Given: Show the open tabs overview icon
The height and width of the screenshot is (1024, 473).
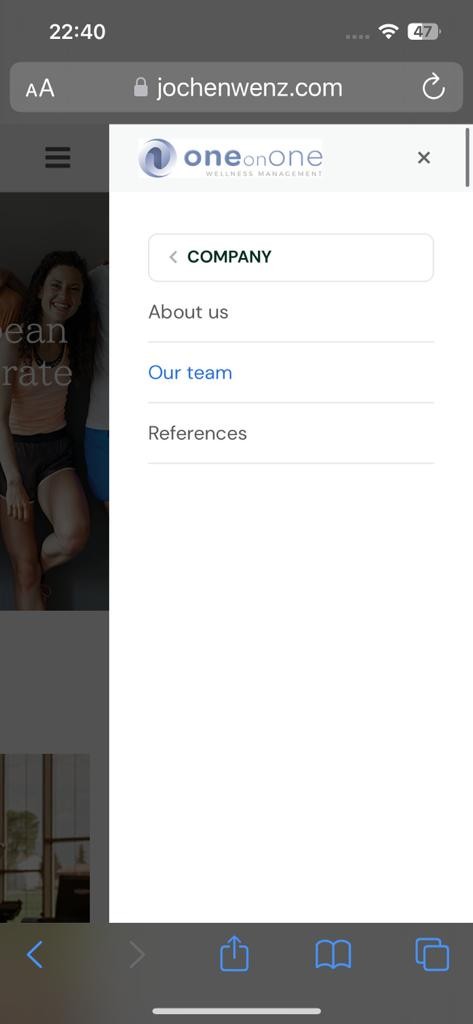Looking at the screenshot, I should click(x=432, y=954).
